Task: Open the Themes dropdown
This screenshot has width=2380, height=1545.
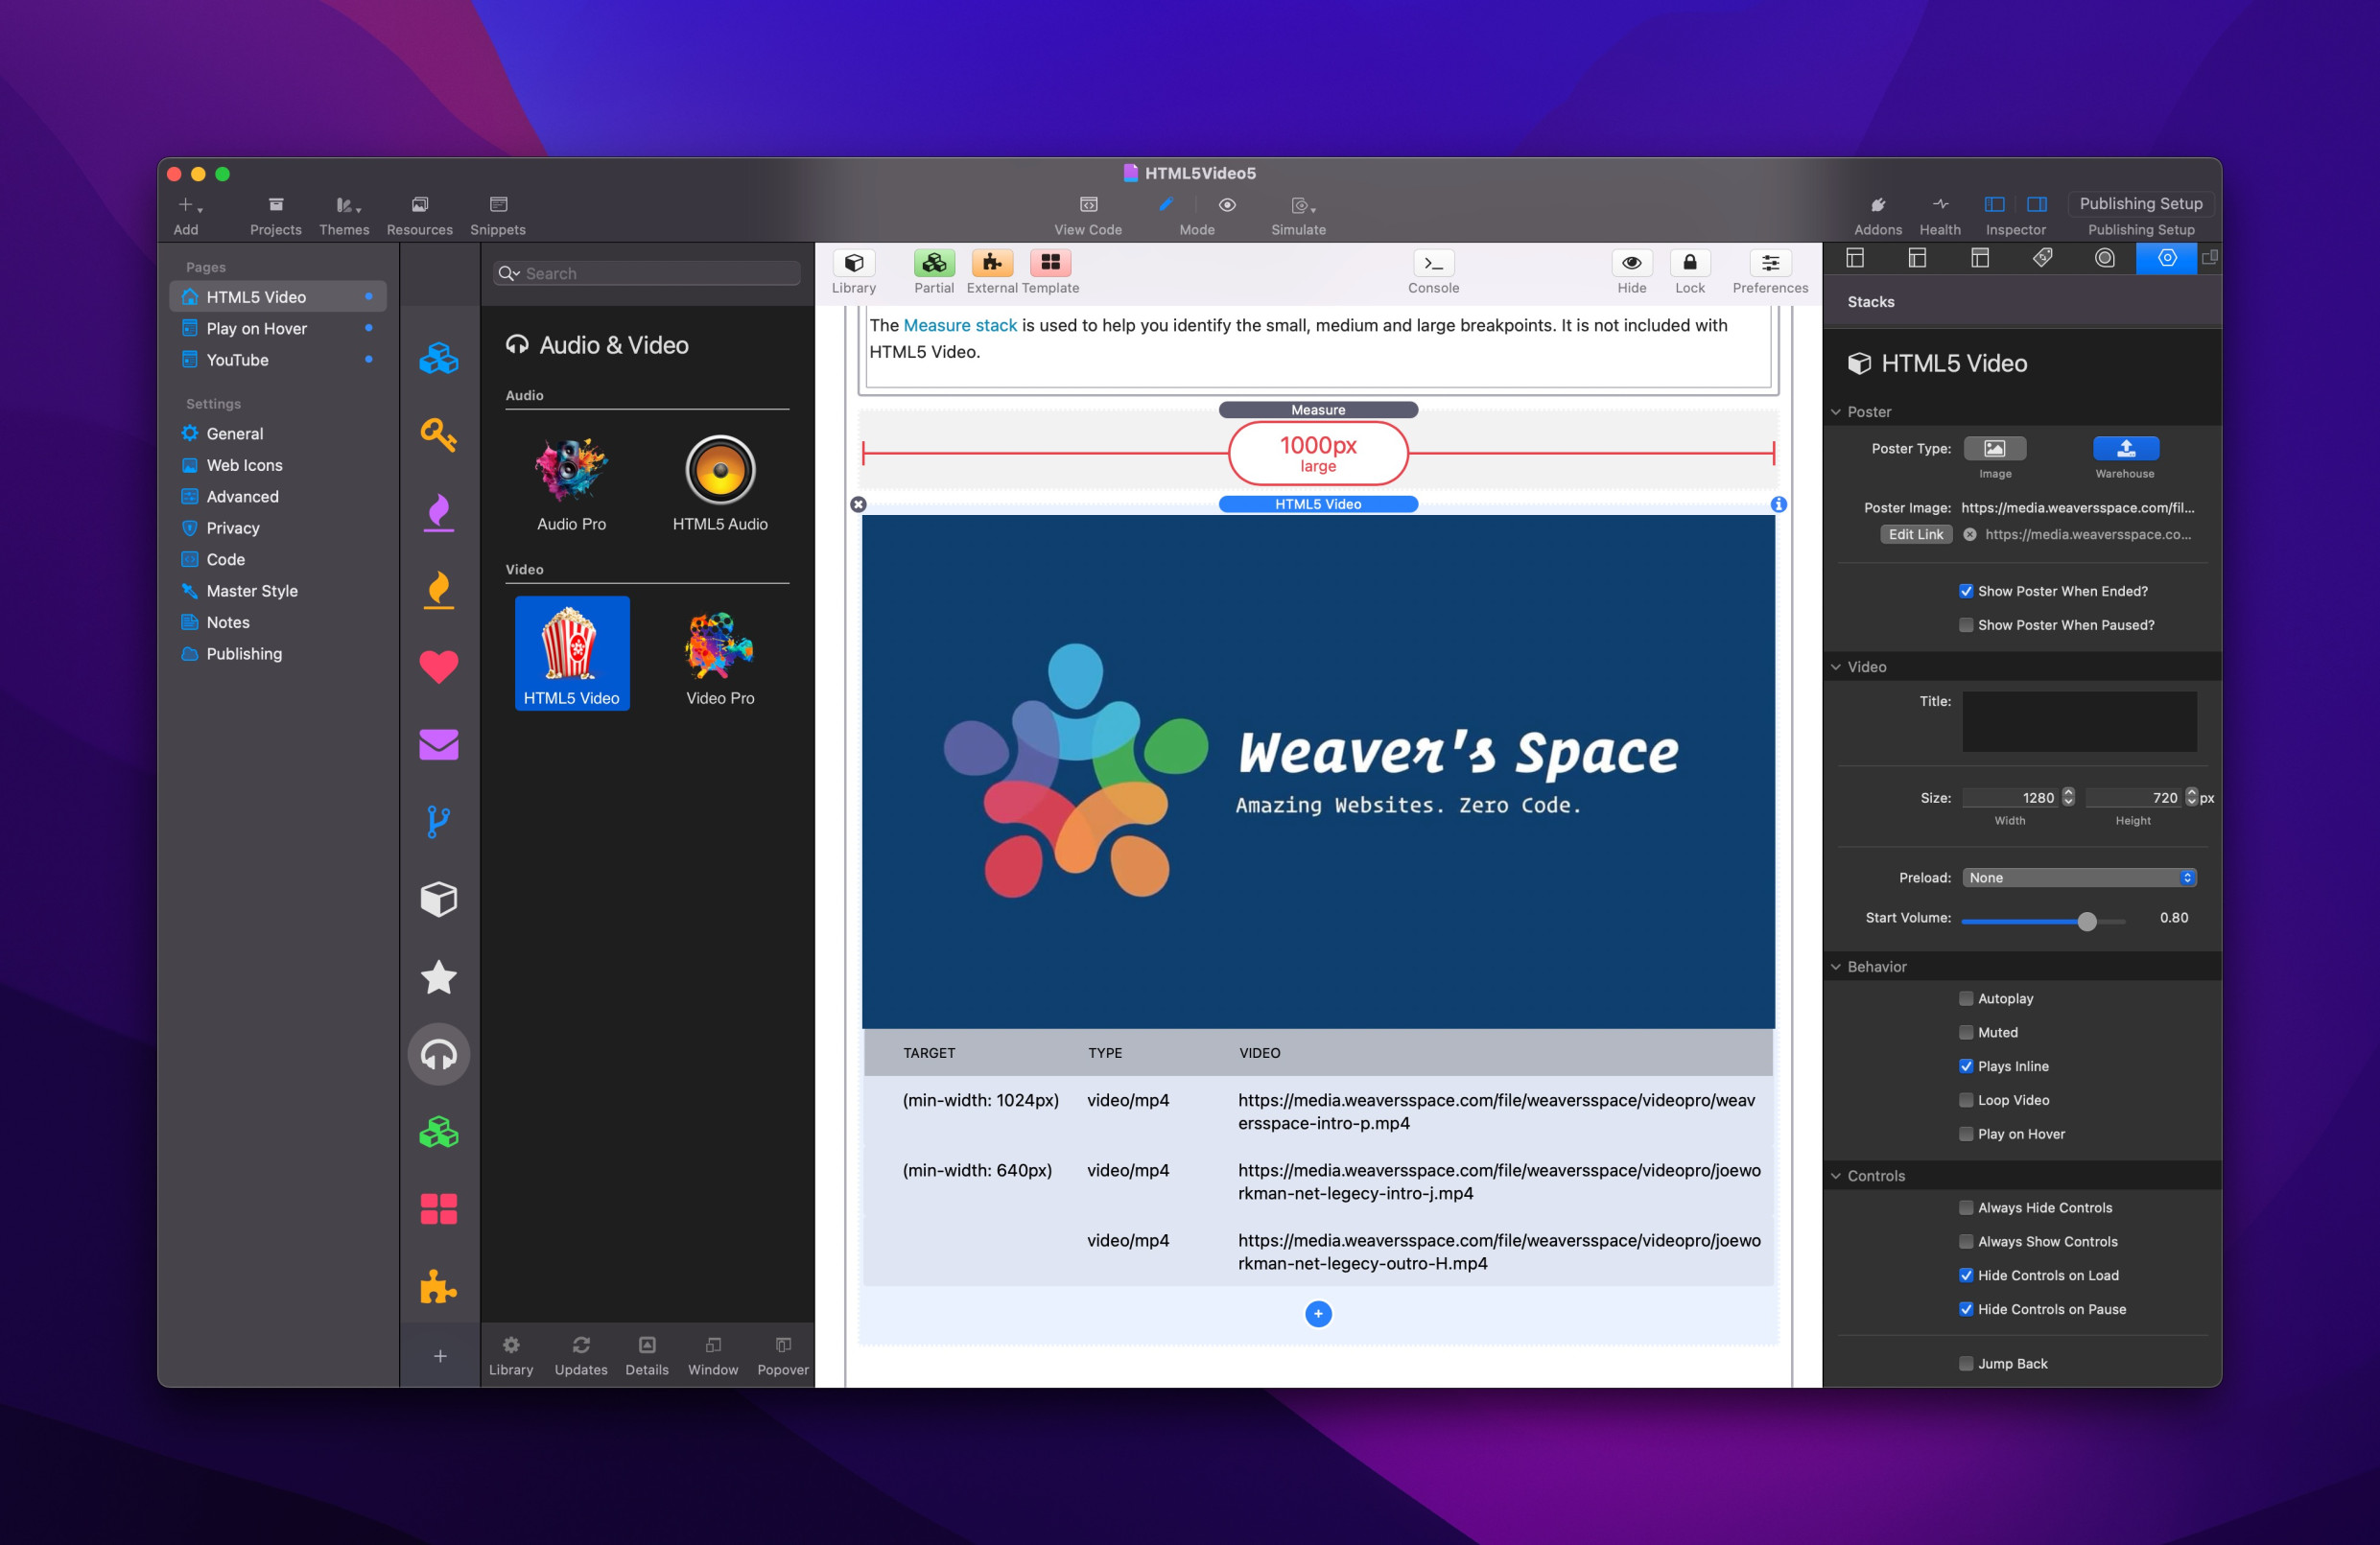Action: coord(347,205)
